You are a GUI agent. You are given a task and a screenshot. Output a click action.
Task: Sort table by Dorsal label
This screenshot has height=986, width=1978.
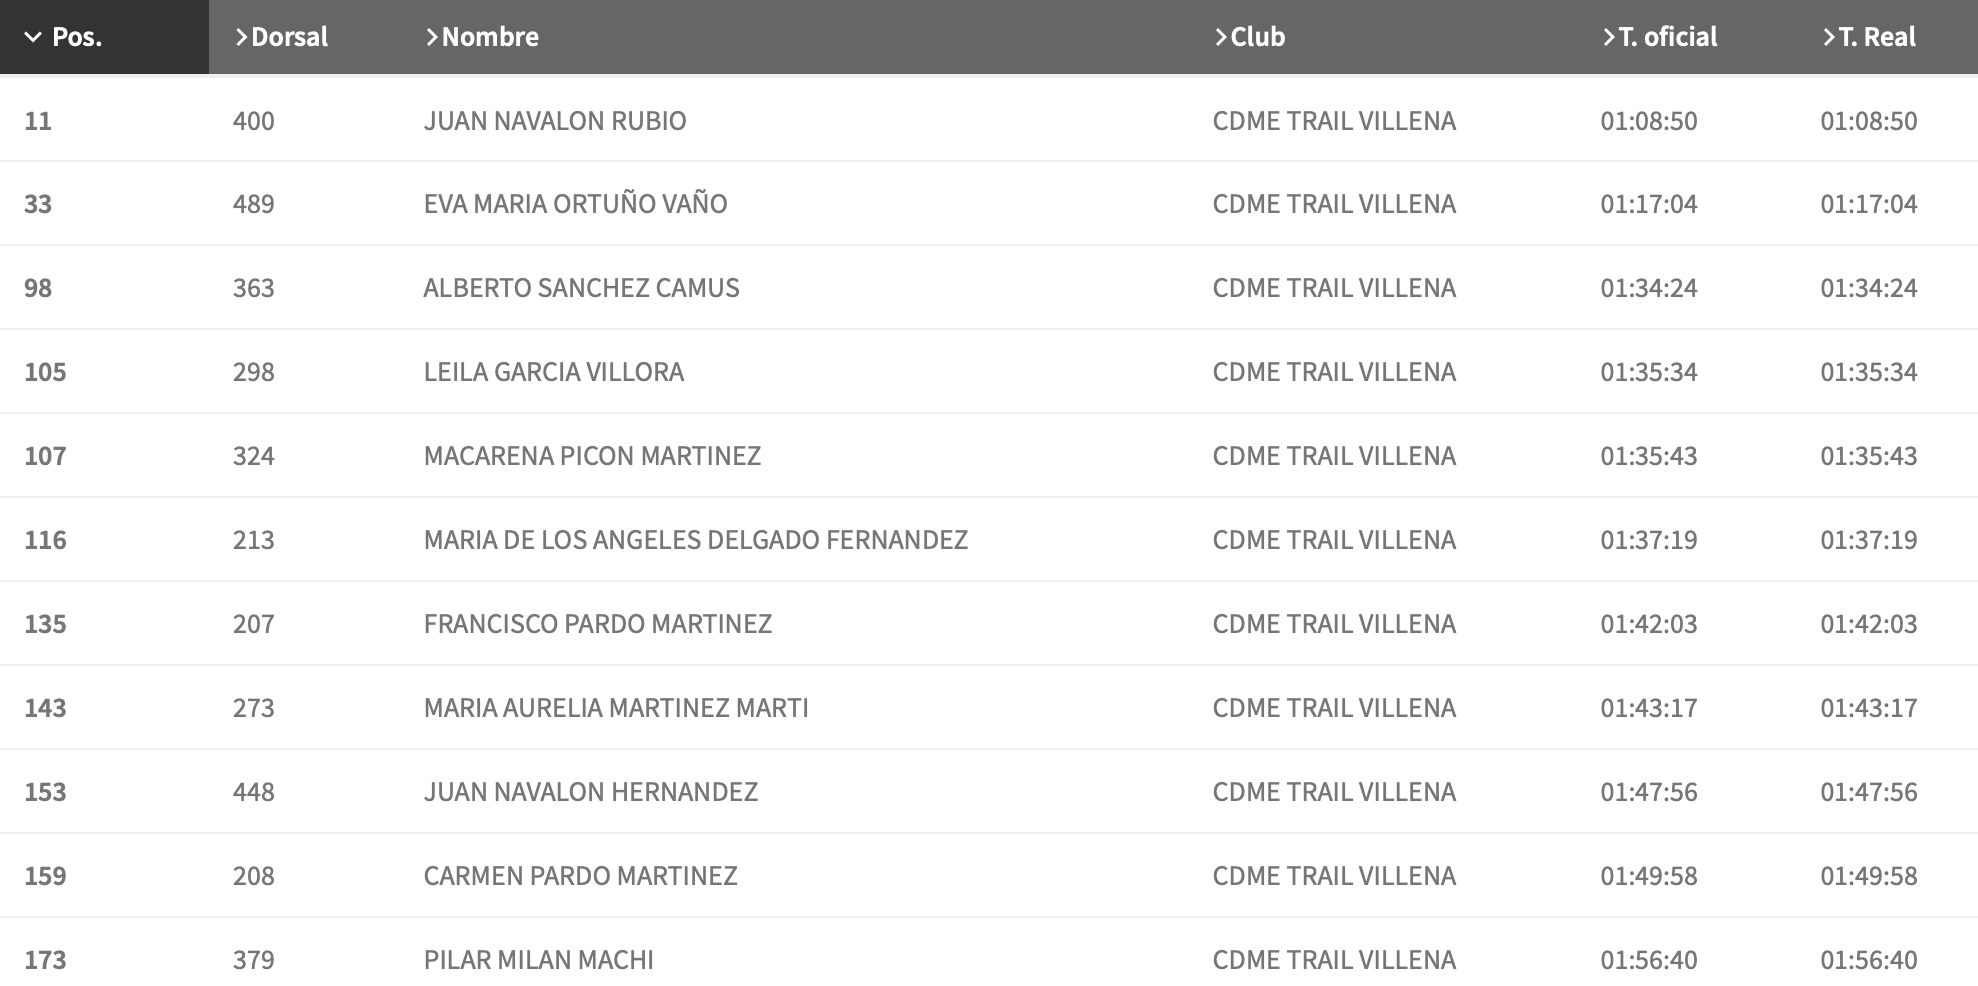tap(289, 38)
